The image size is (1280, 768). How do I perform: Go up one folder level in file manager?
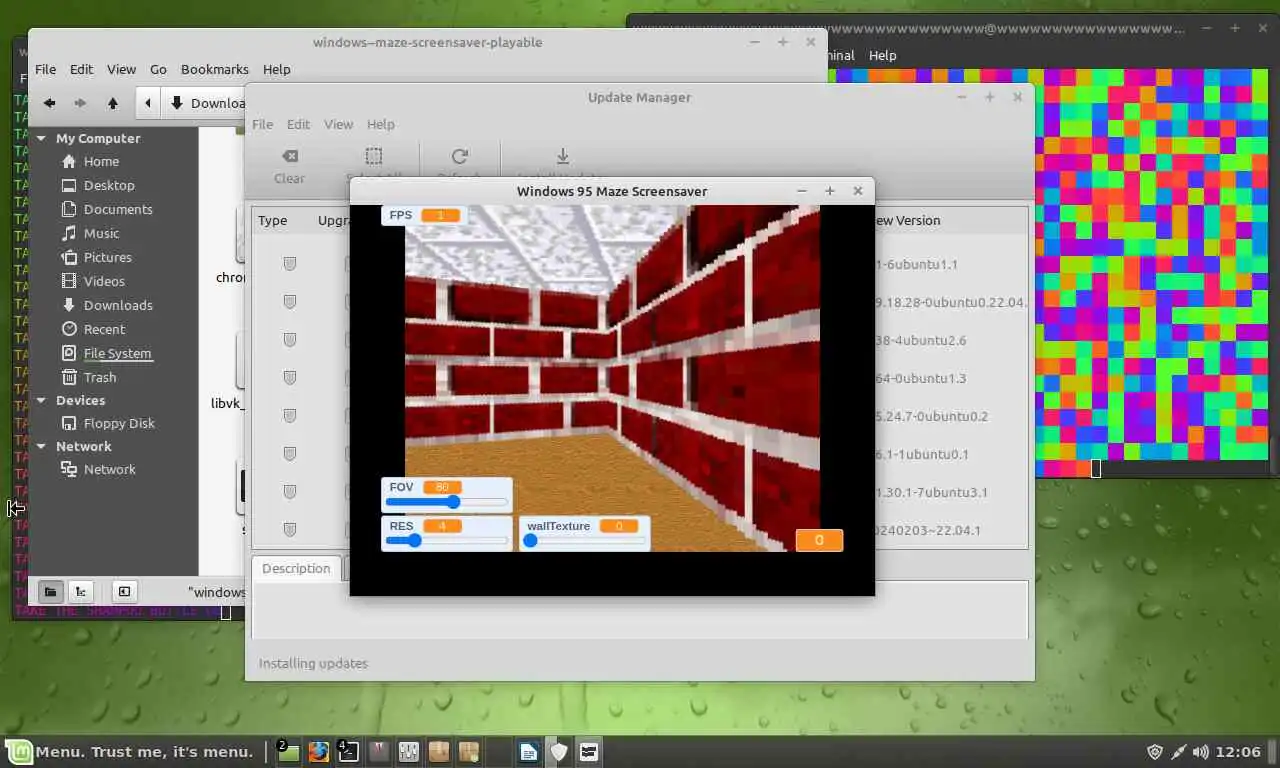pos(113,103)
